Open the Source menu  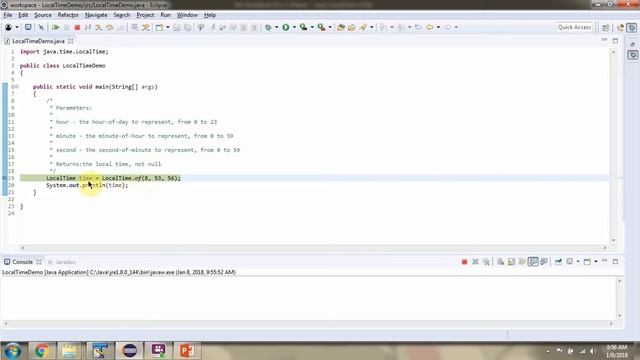click(x=43, y=15)
